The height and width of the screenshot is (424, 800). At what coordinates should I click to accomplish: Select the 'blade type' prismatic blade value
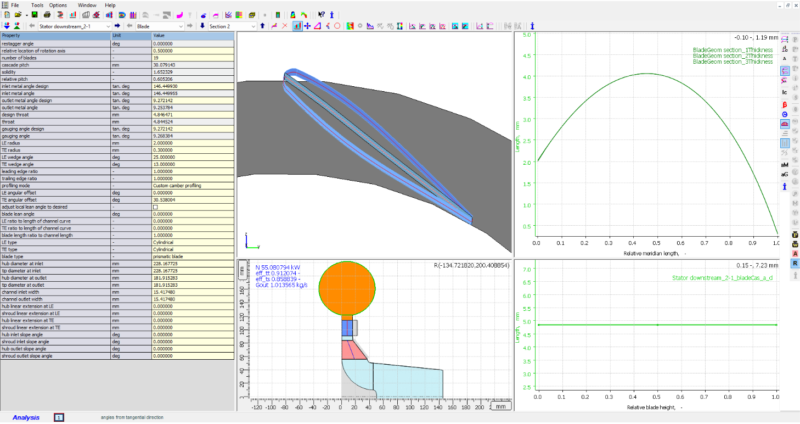click(x=193, y=257)
